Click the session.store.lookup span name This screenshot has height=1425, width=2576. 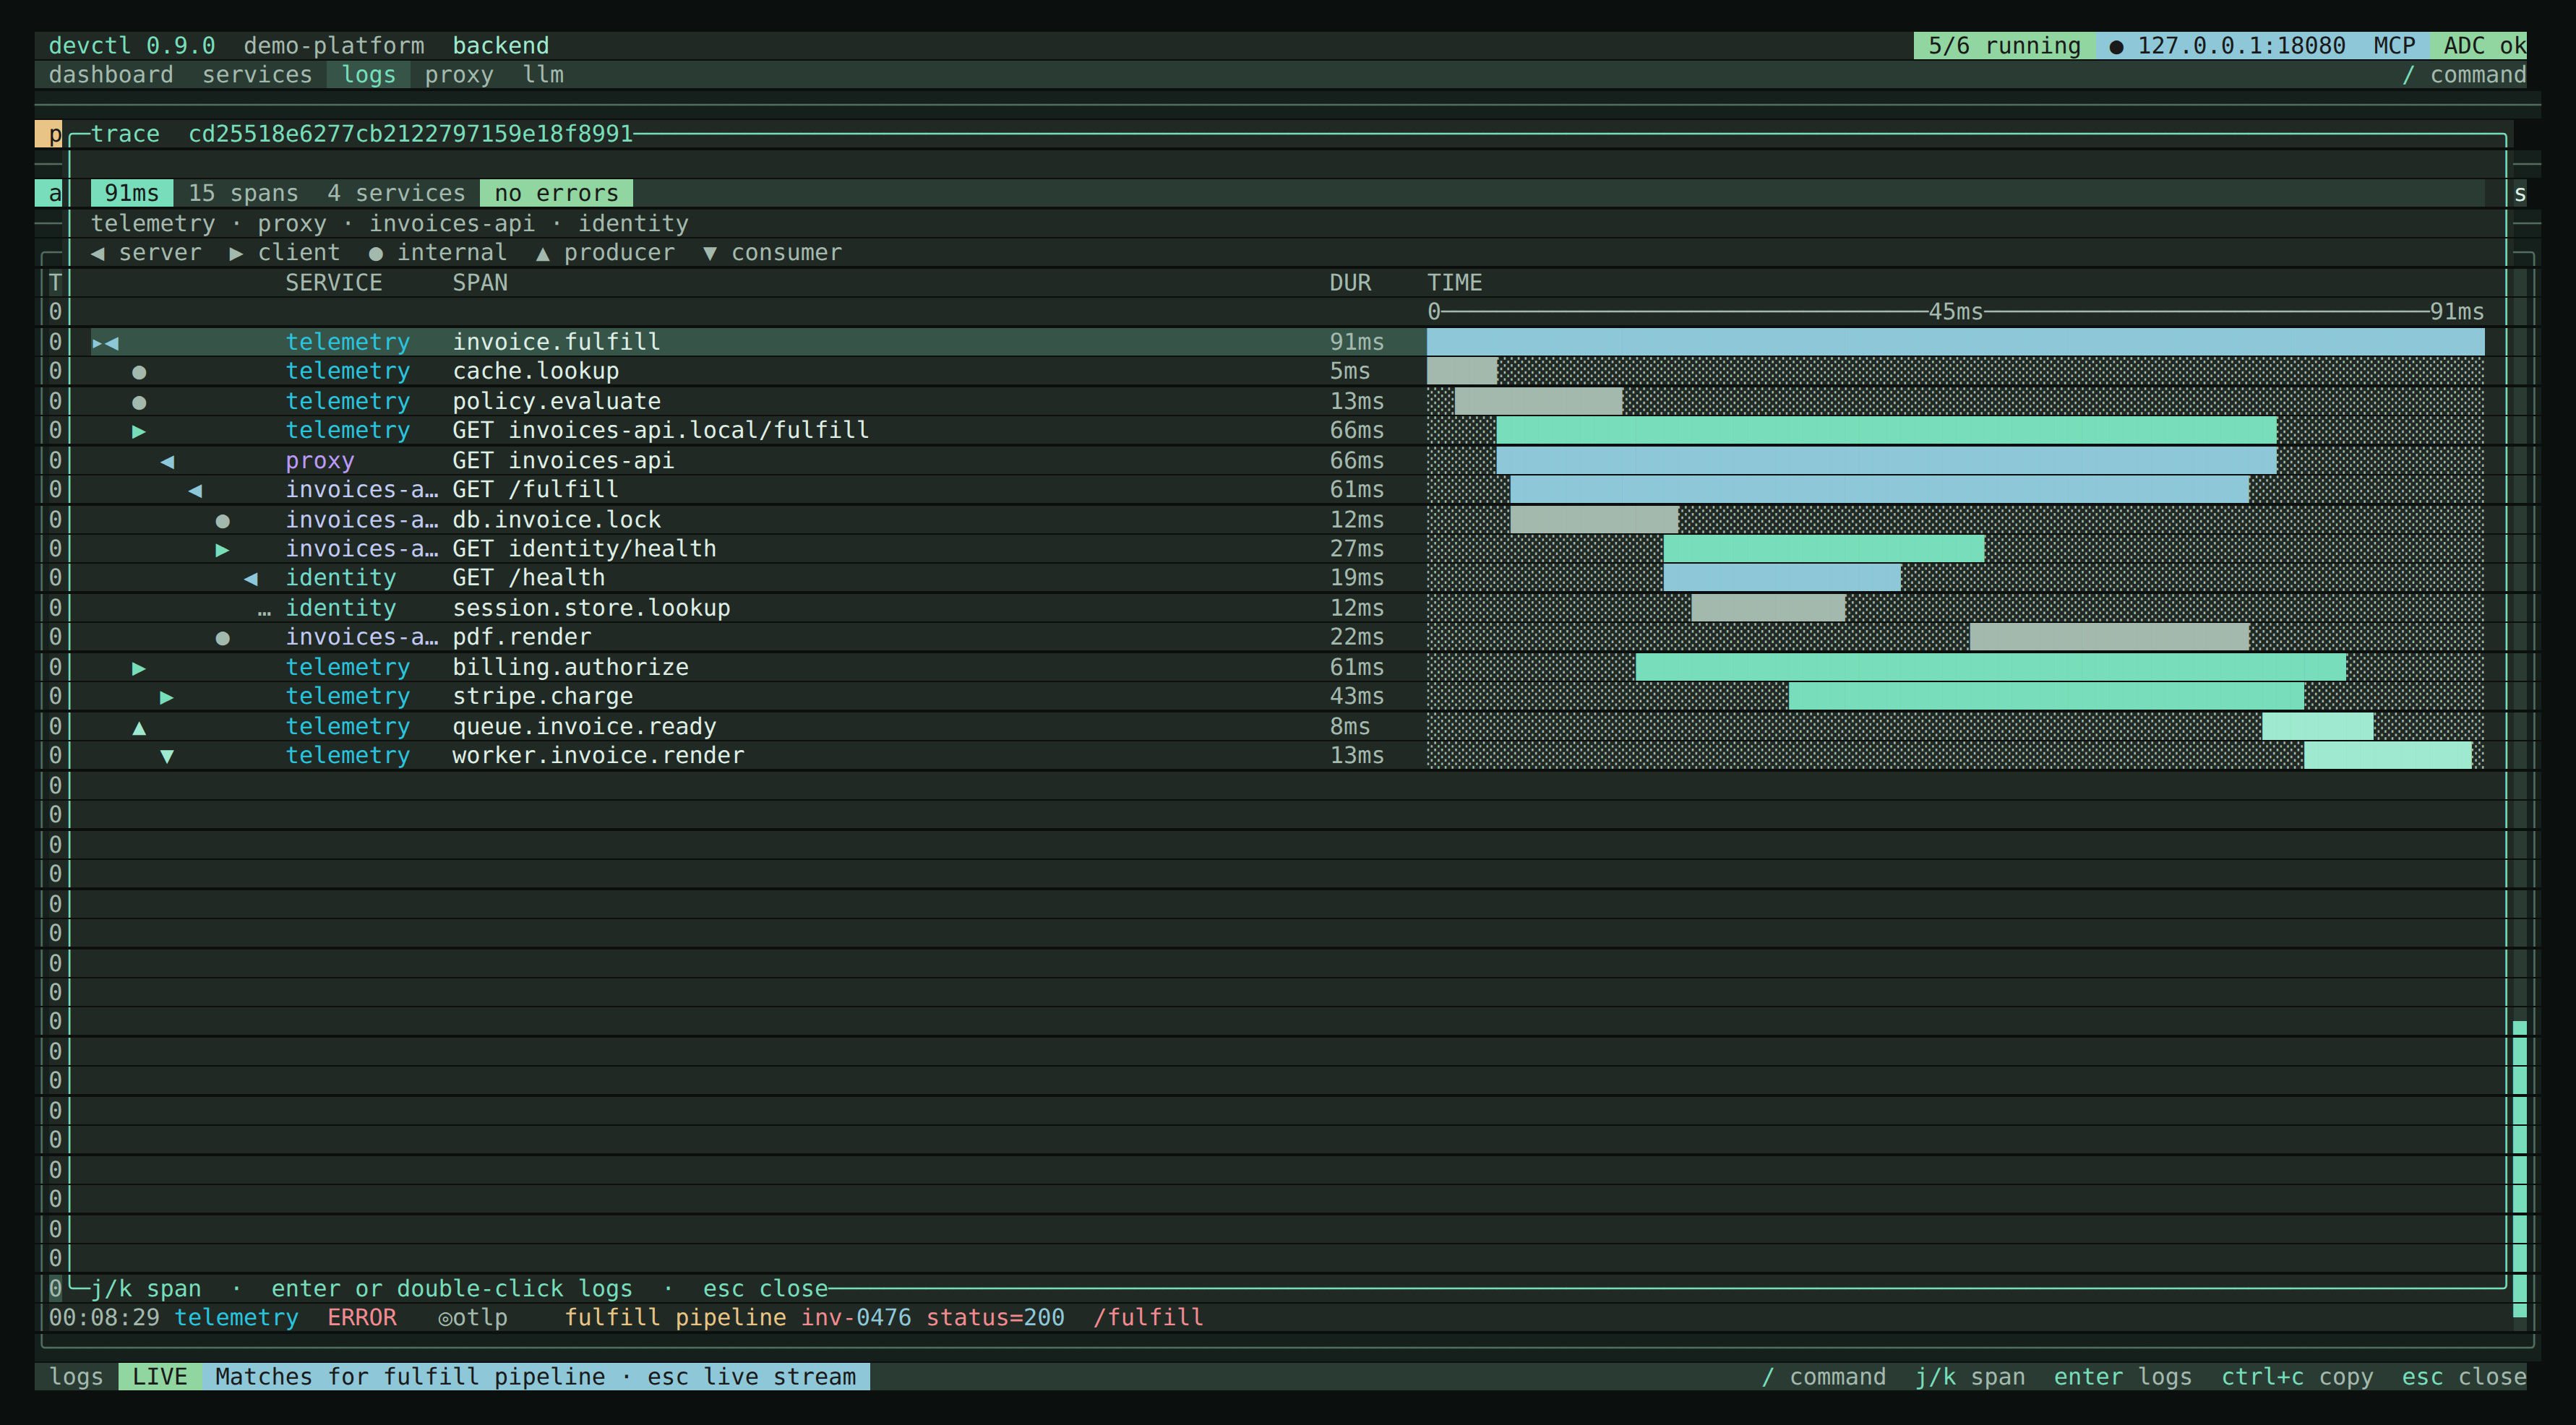coord(591,608)
